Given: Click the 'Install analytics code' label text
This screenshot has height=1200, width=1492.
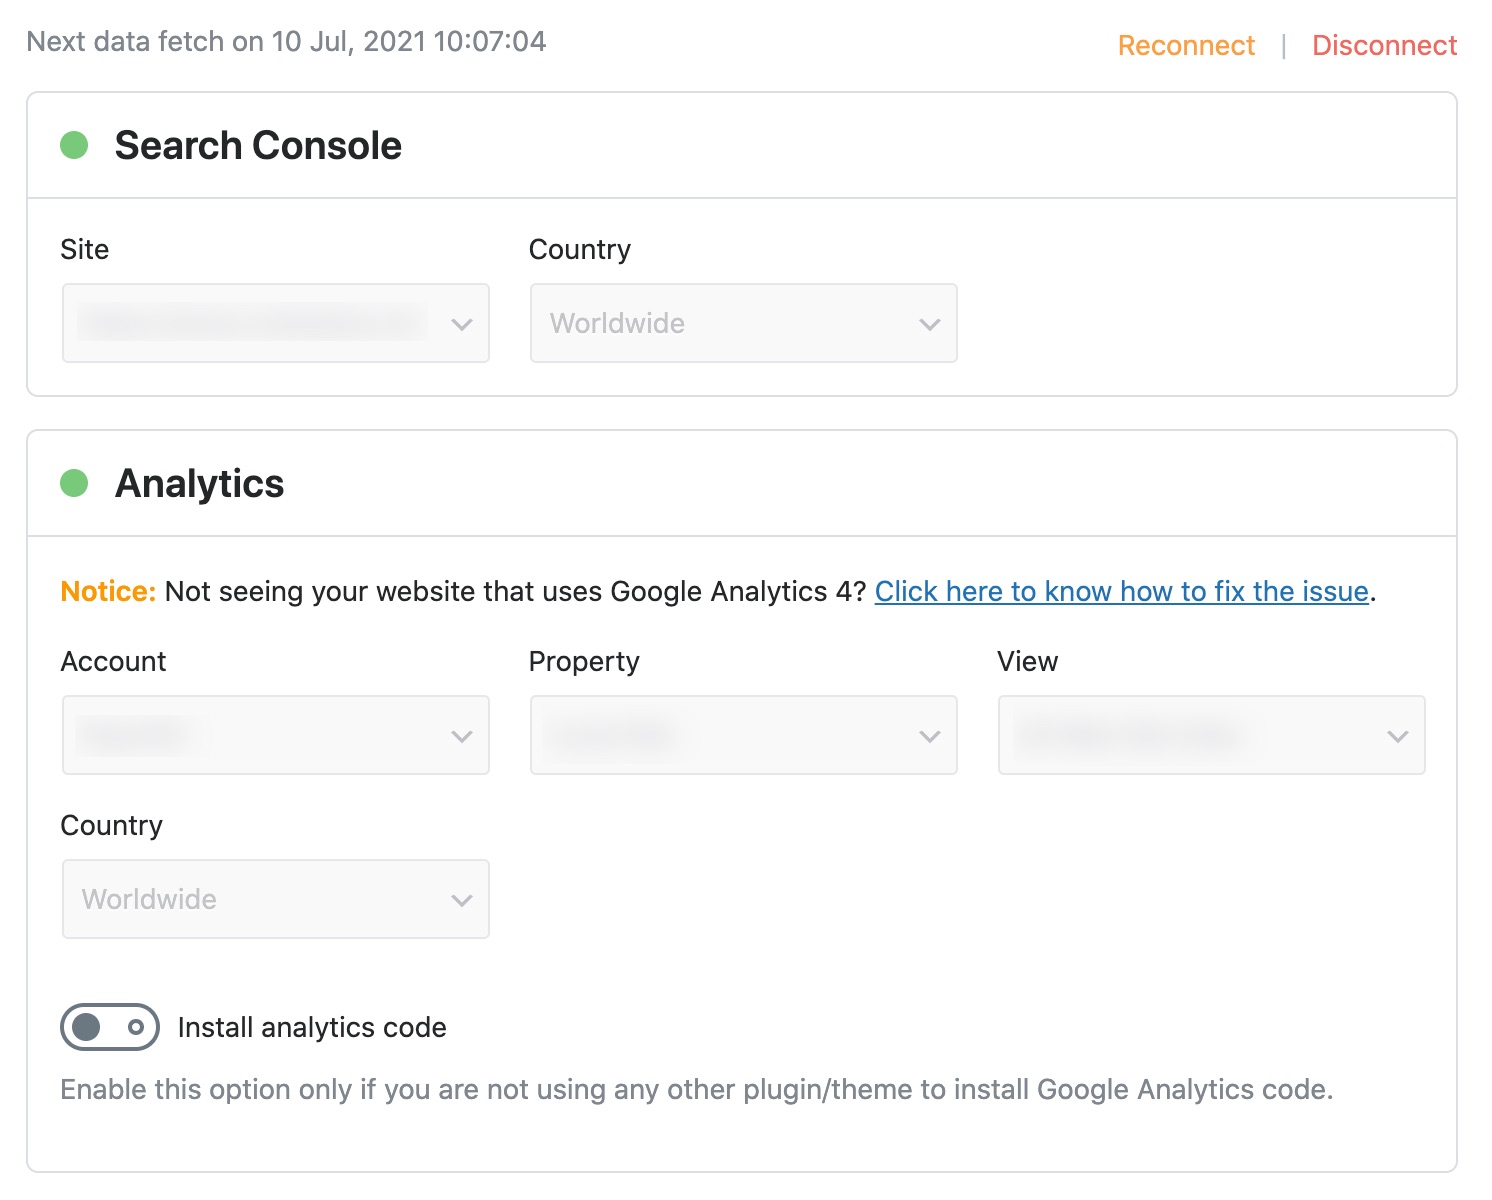Looking at the screenshot, I should [312, 1028].
